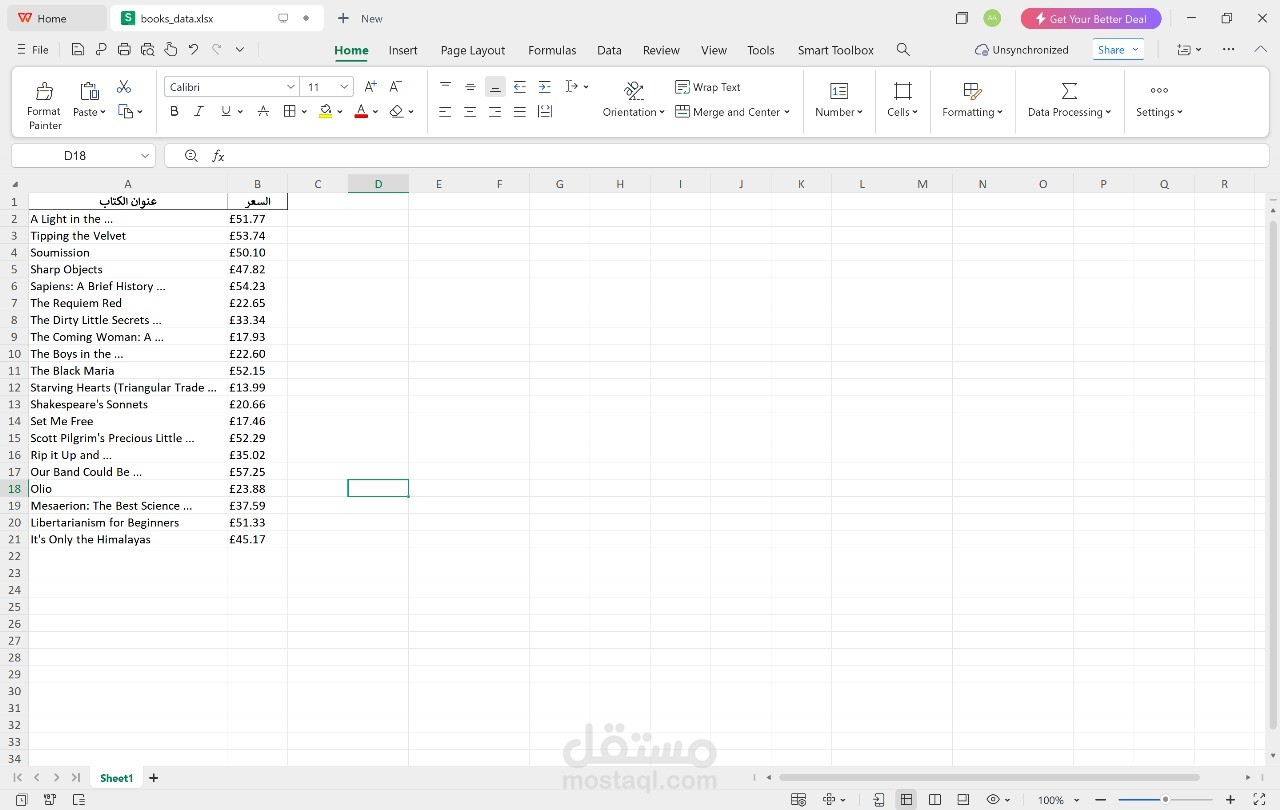The image size is (1280, 810).
Task: Switch to the Data tab
Action: [x=609, y=50]
